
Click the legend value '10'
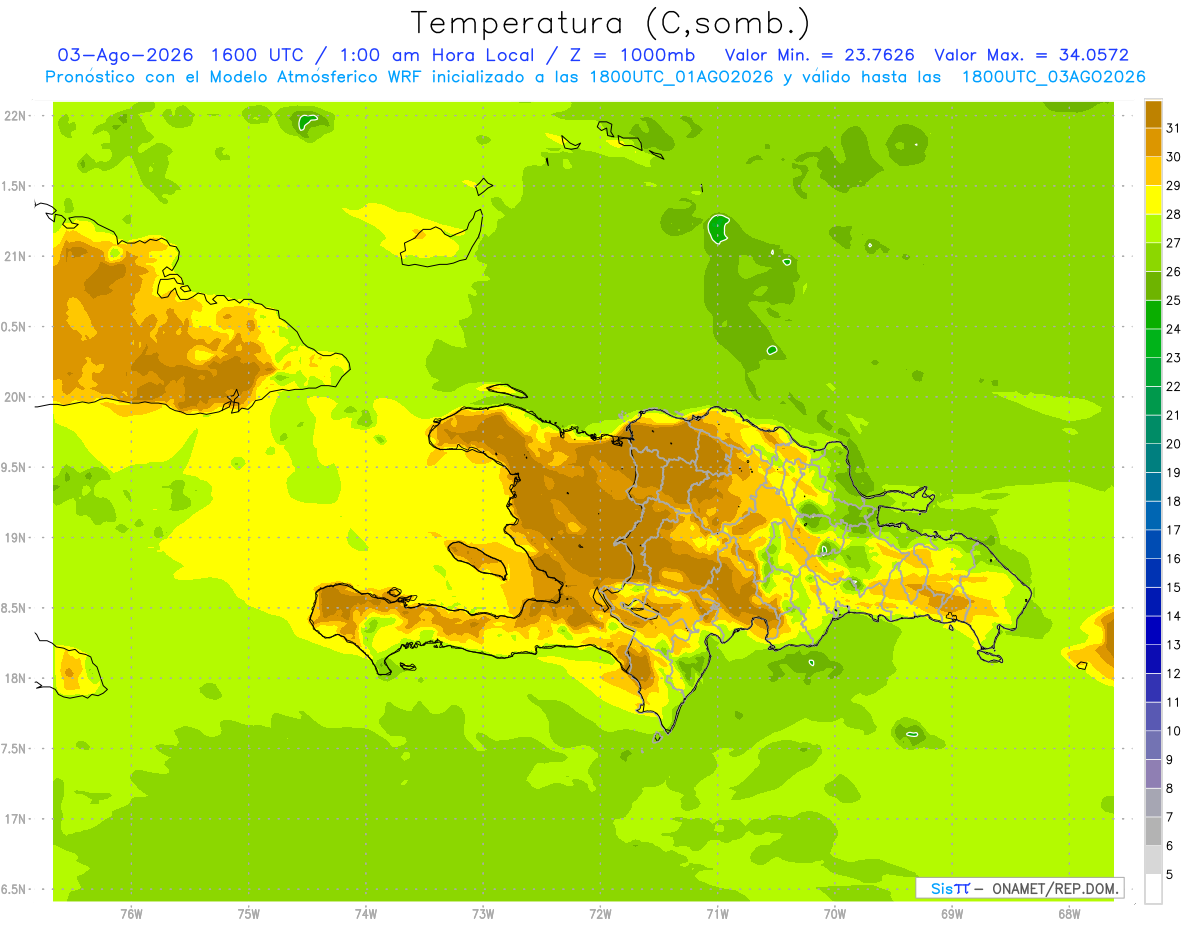[x=1174, y=731]
